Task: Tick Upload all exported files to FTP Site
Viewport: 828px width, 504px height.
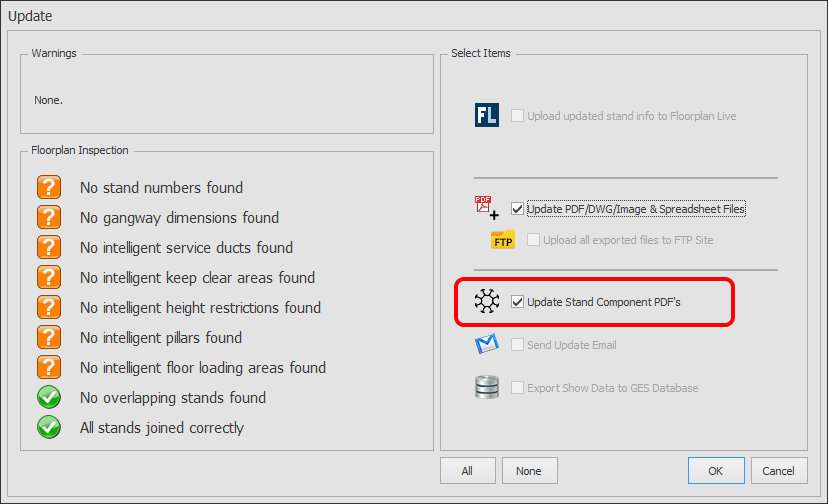Action: (533, 240)
